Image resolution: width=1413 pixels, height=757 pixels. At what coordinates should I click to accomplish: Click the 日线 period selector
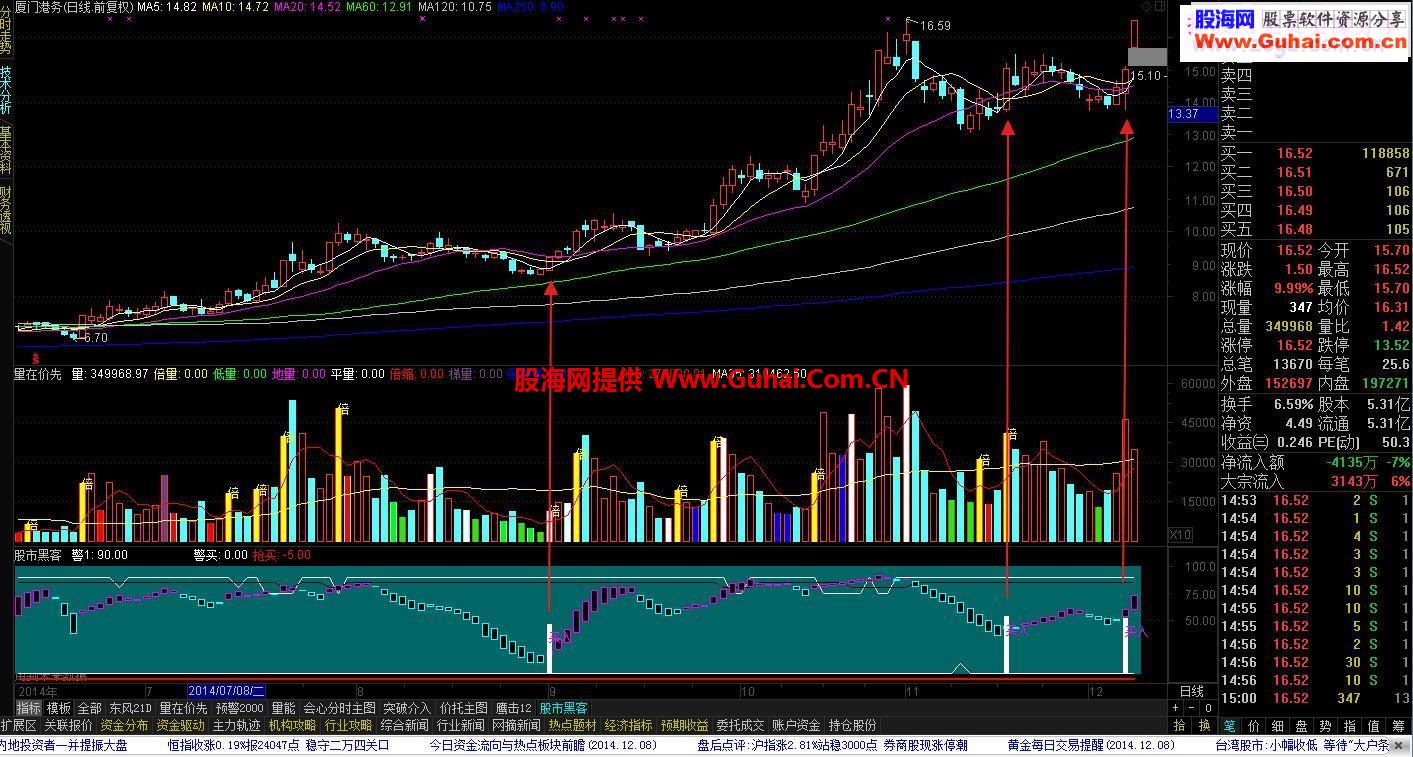tap(1192, 691)
